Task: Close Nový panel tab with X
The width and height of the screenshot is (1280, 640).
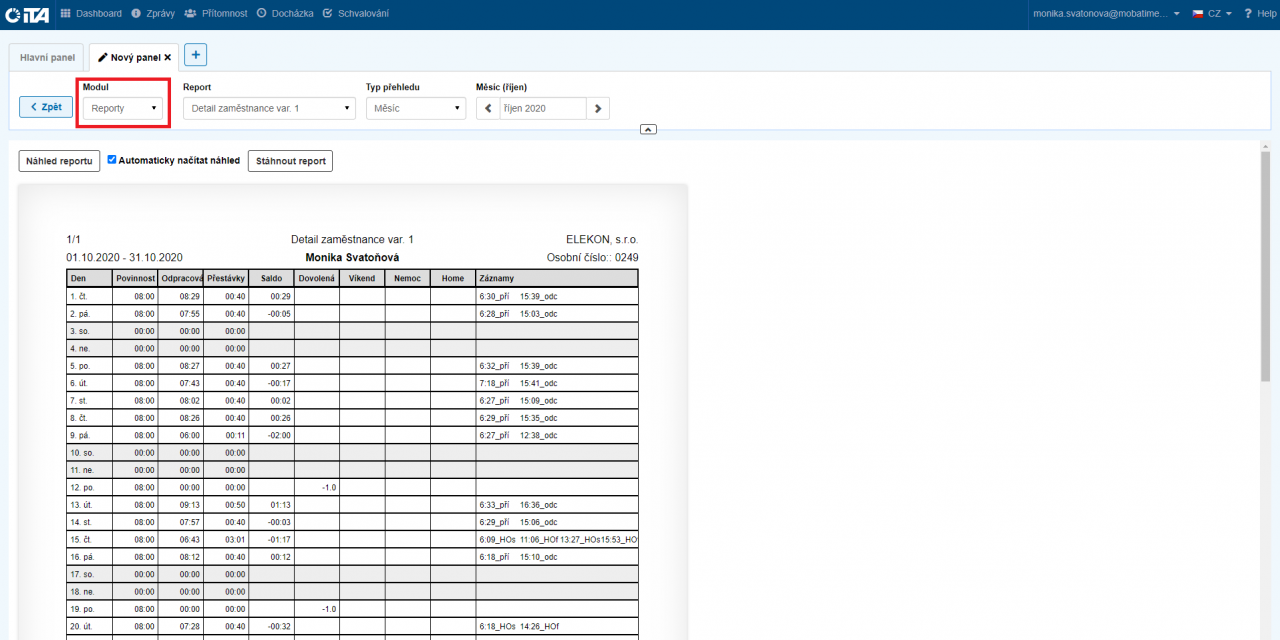Action: pos(168,58)
